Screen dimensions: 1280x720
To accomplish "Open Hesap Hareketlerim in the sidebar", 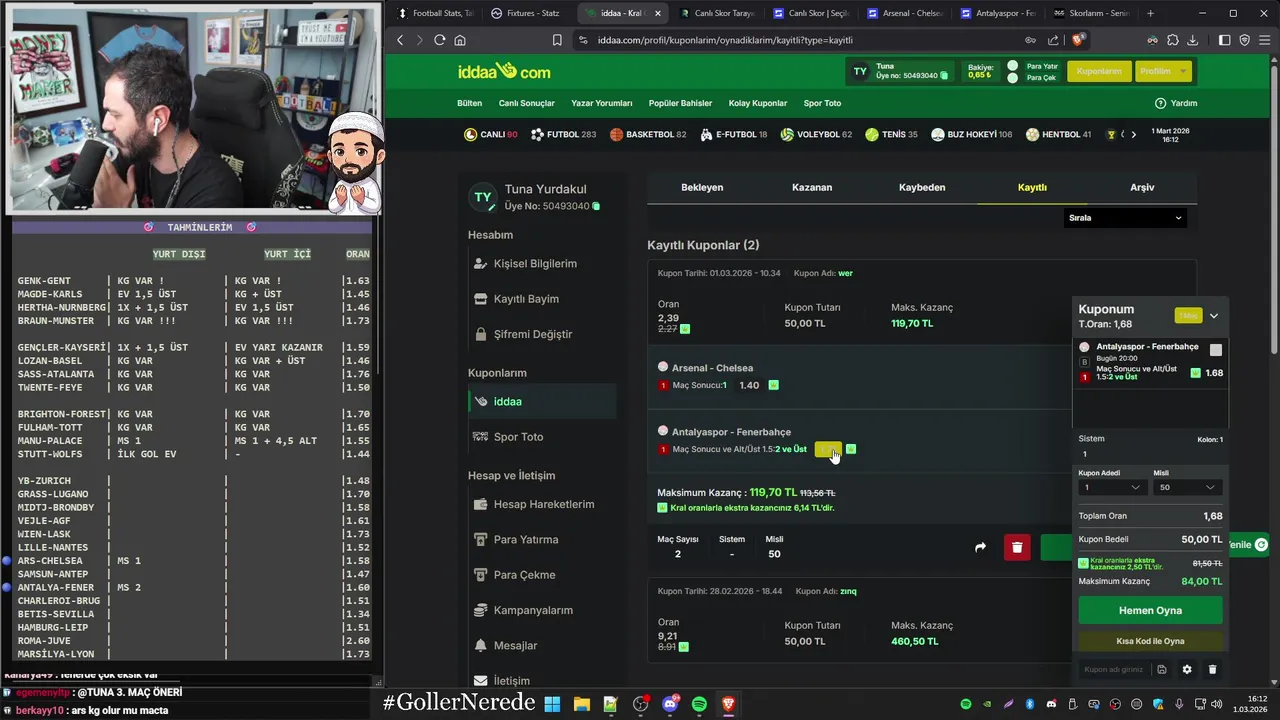I will (544, 504).
